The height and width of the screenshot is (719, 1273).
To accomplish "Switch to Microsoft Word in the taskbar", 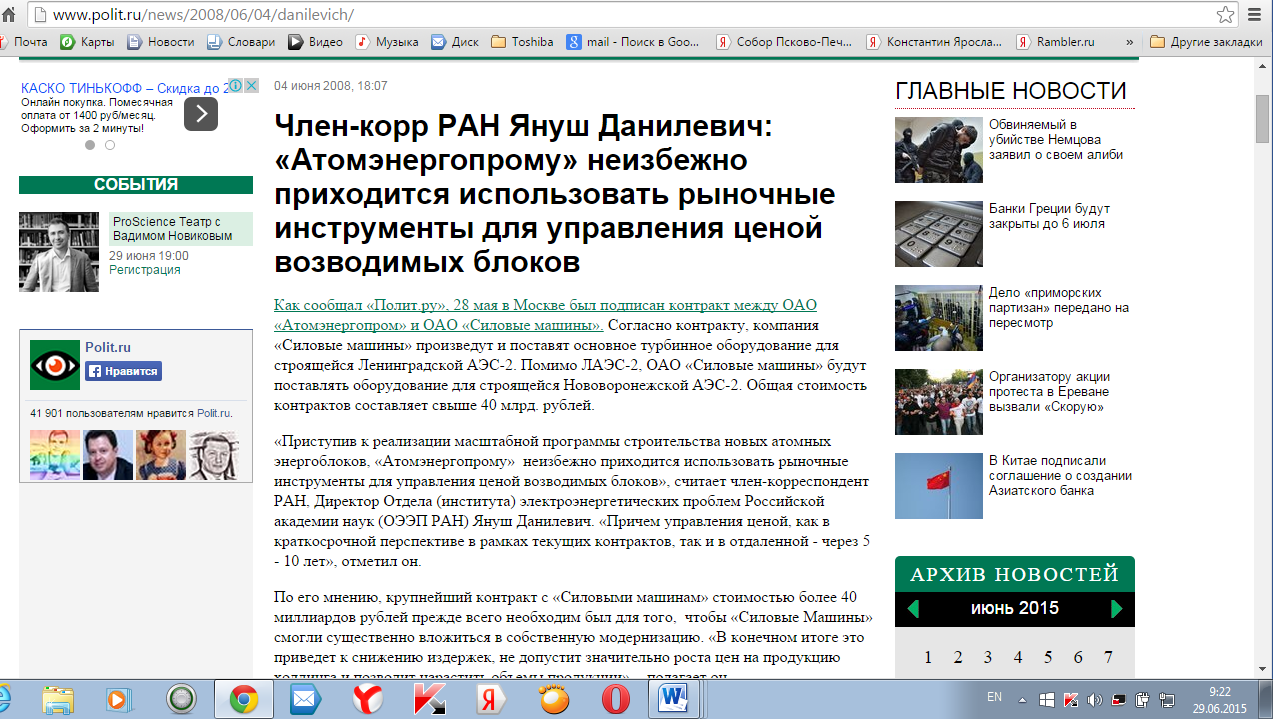I will coord(674,699).
